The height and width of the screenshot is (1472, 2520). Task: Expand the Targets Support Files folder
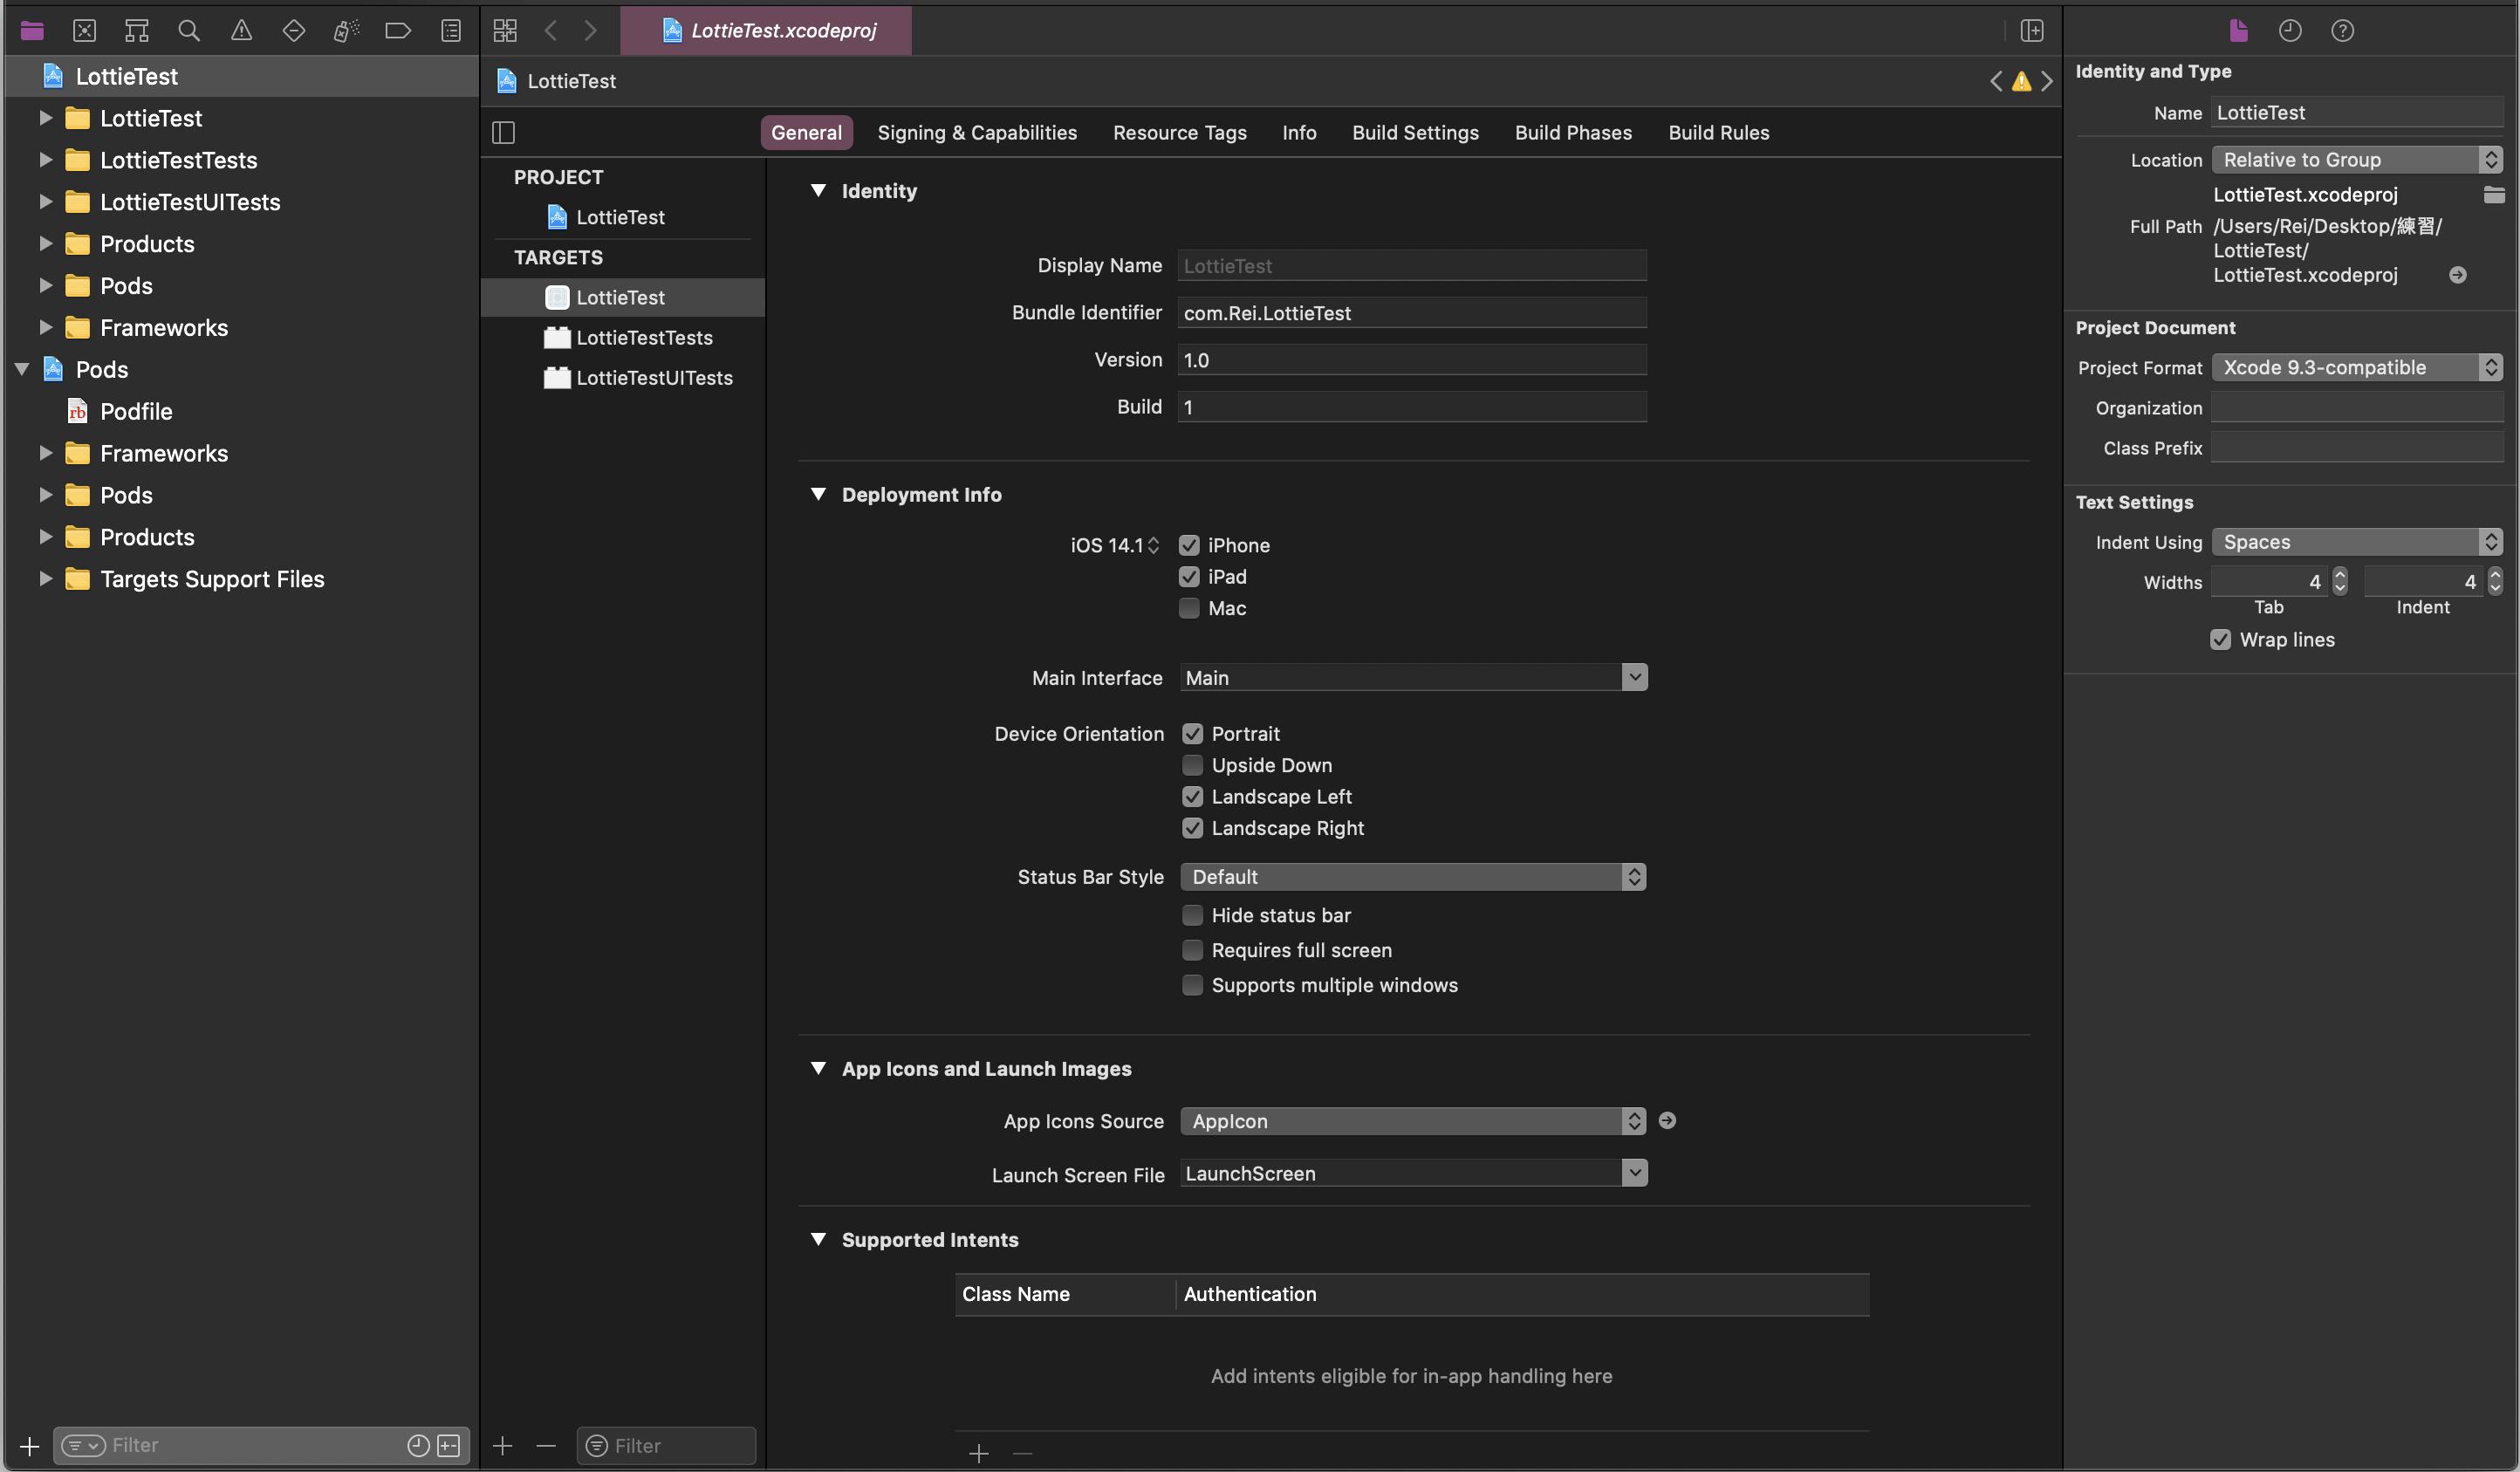(x=45, y=579)
